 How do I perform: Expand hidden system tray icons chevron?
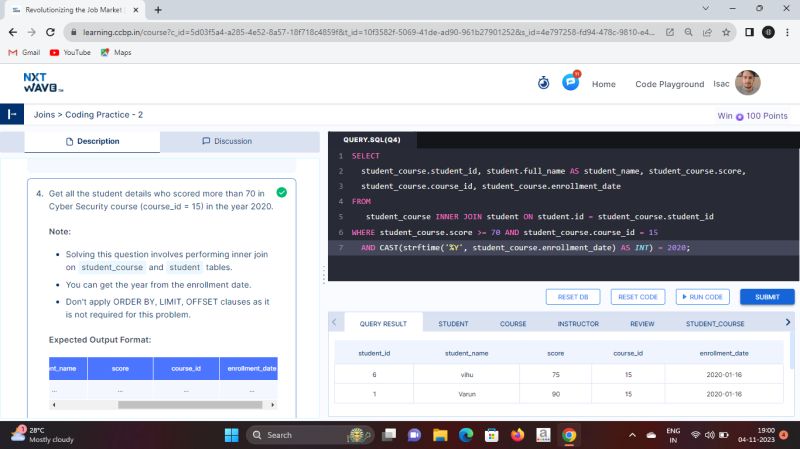click(x=632, y=435)
